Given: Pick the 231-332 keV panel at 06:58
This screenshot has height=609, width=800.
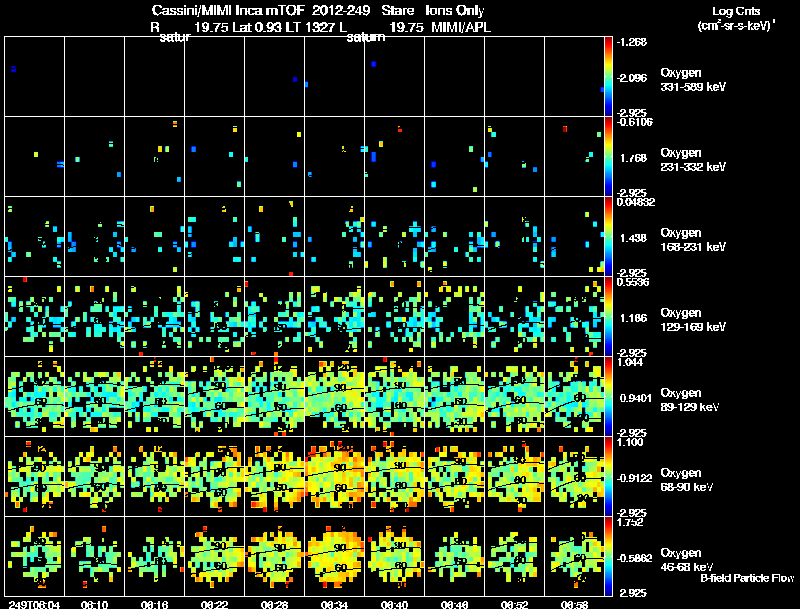Looking at the screenshot, I should [x=574, y=157].
